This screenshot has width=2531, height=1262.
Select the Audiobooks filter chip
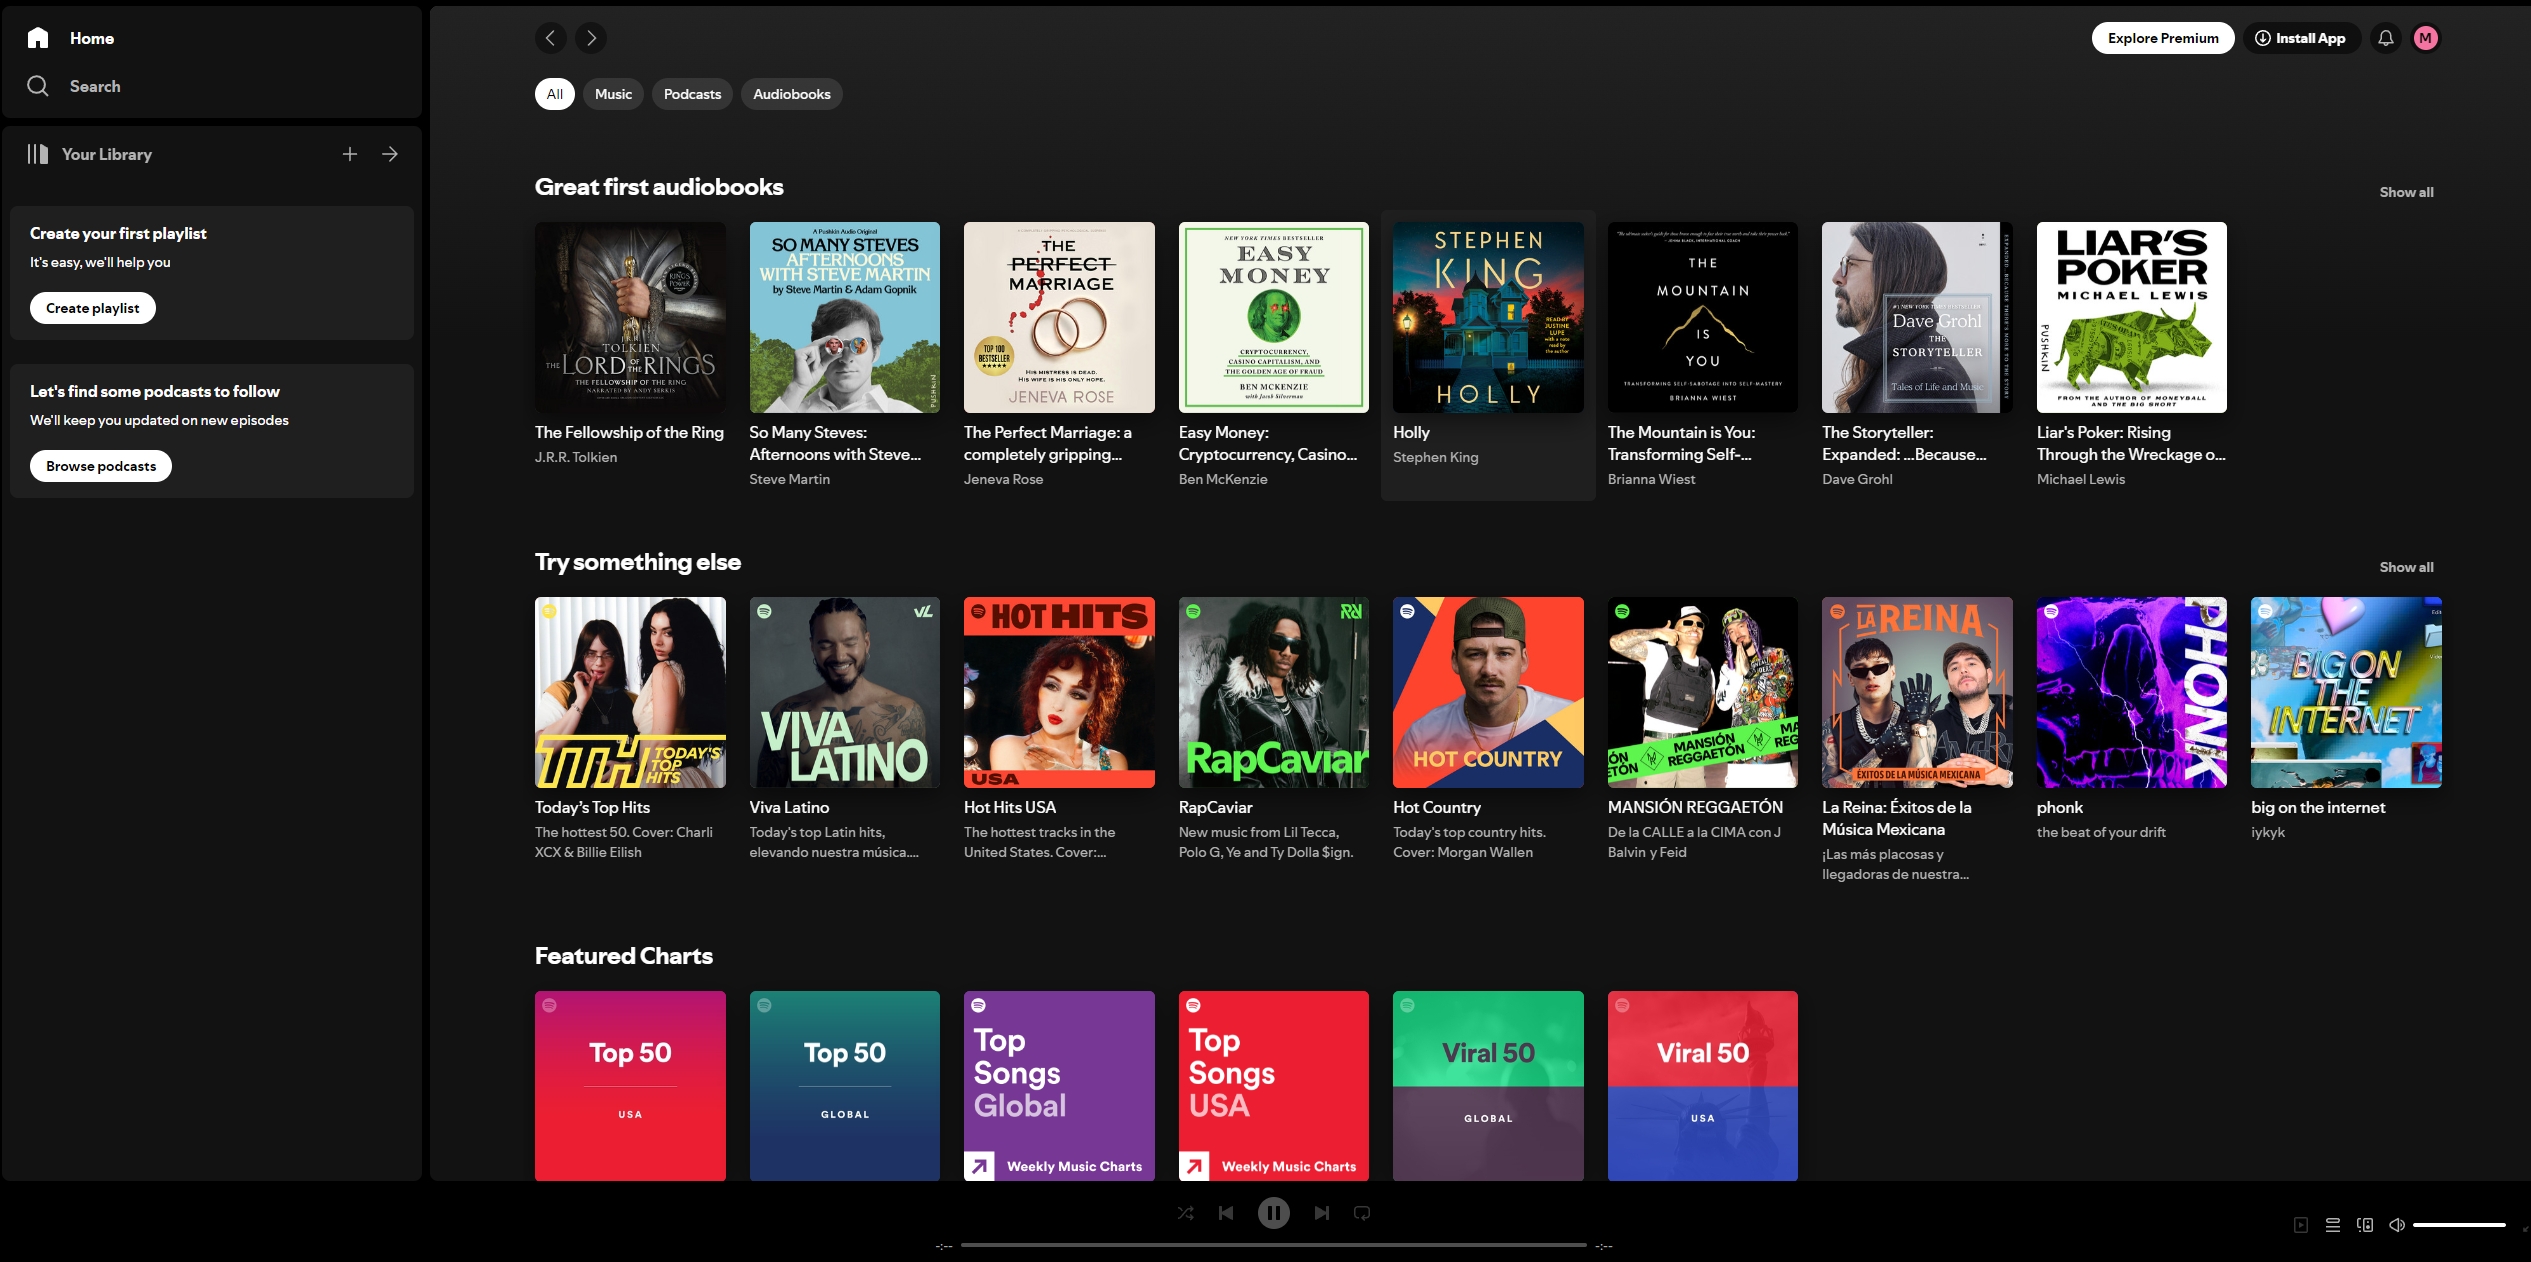coord(791,94)
